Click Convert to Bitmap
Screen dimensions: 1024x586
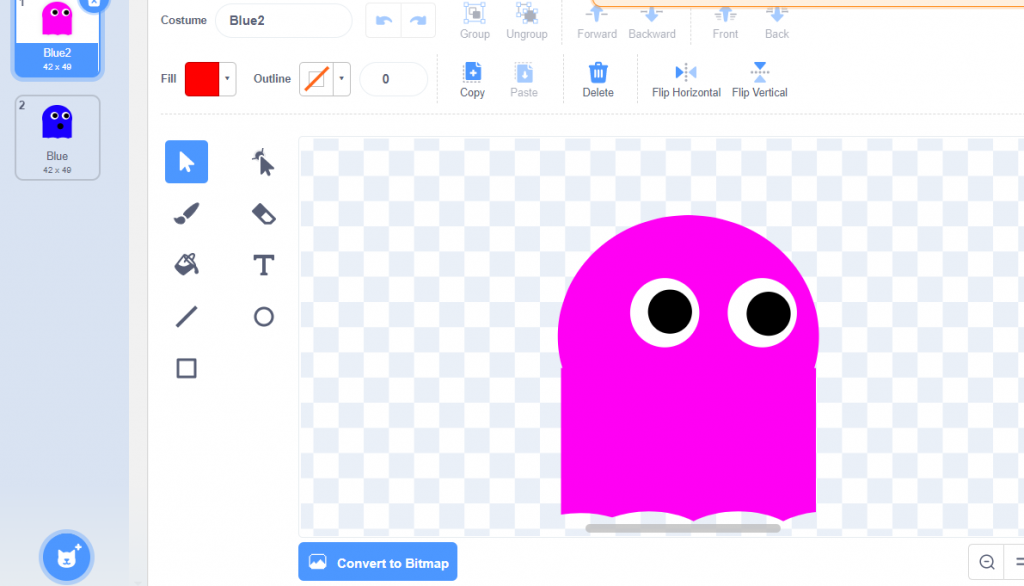click(377, 561)
